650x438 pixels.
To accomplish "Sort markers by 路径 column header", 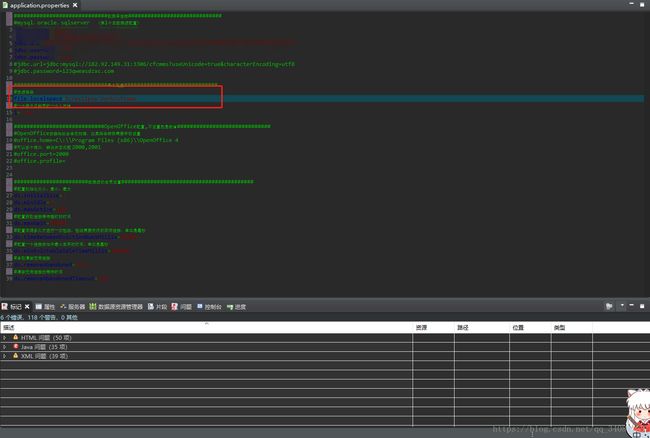I will pos(482,327).
